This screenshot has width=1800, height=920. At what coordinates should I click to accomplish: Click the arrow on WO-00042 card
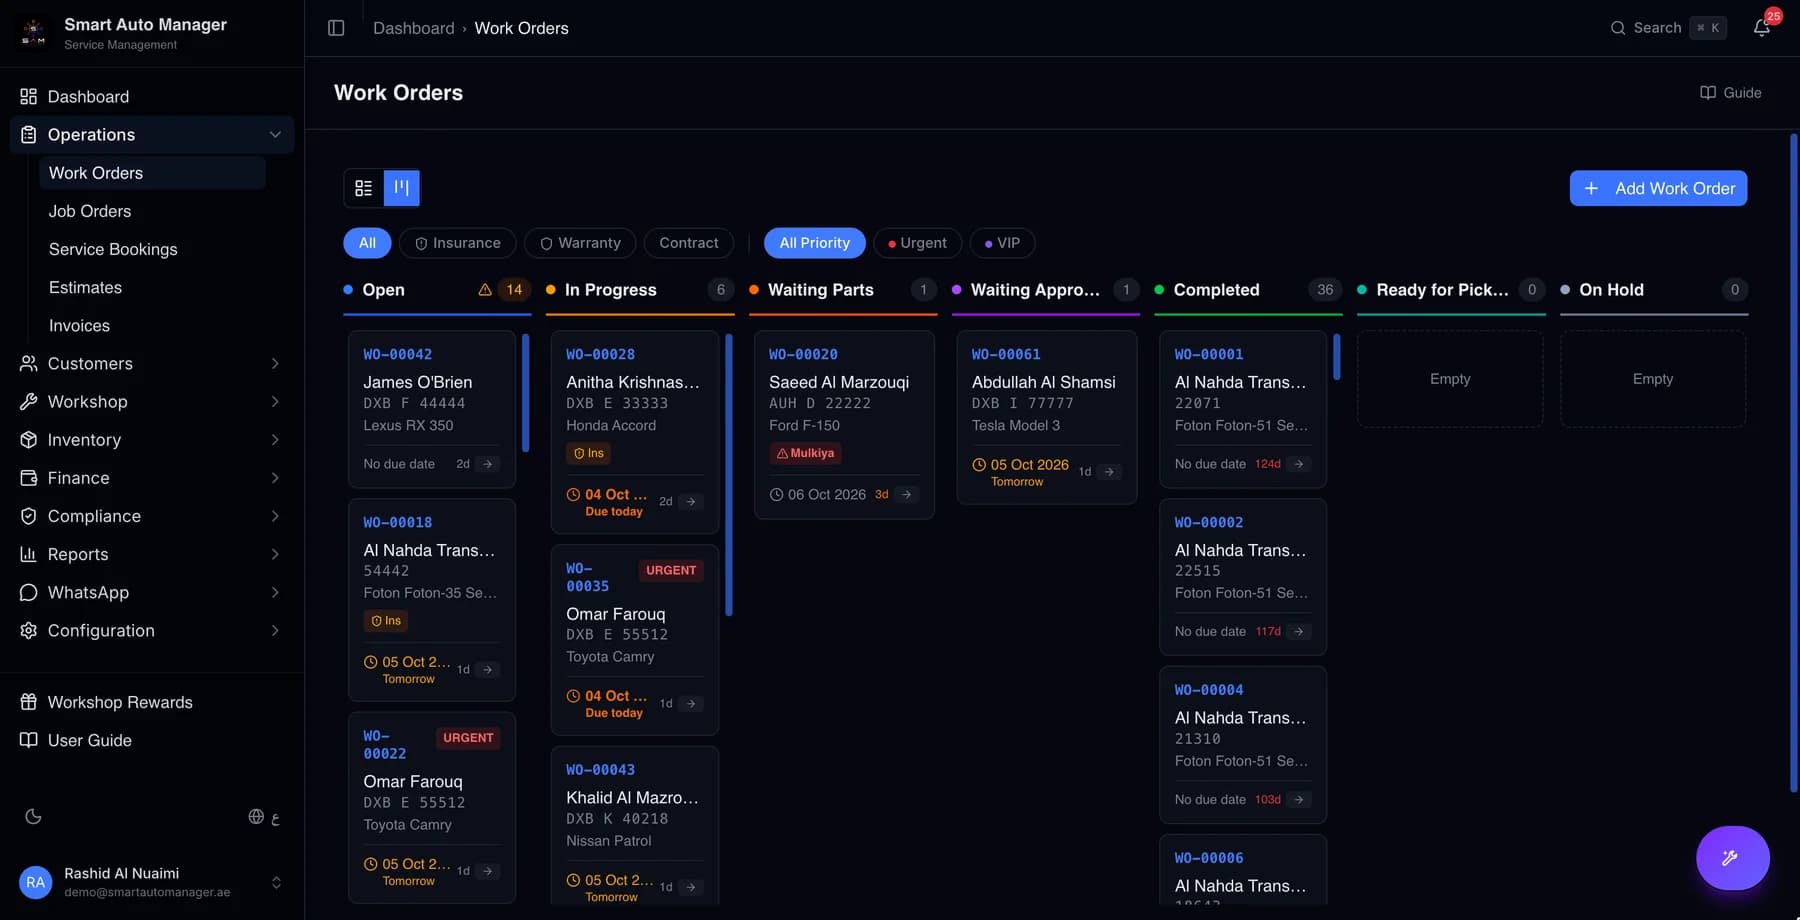(488, 464)
